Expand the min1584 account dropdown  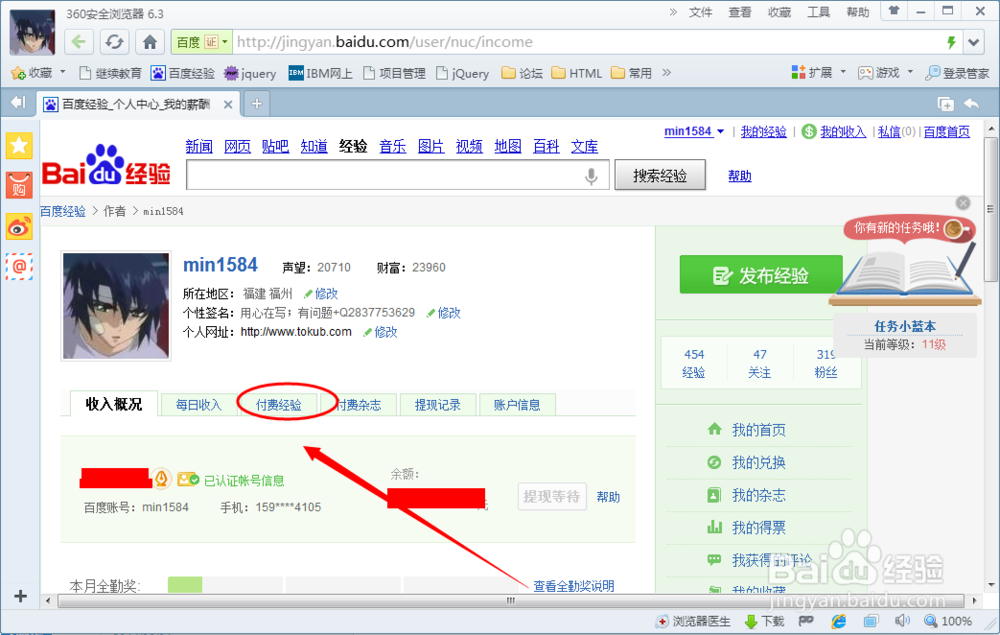click(x=720, y=131)
